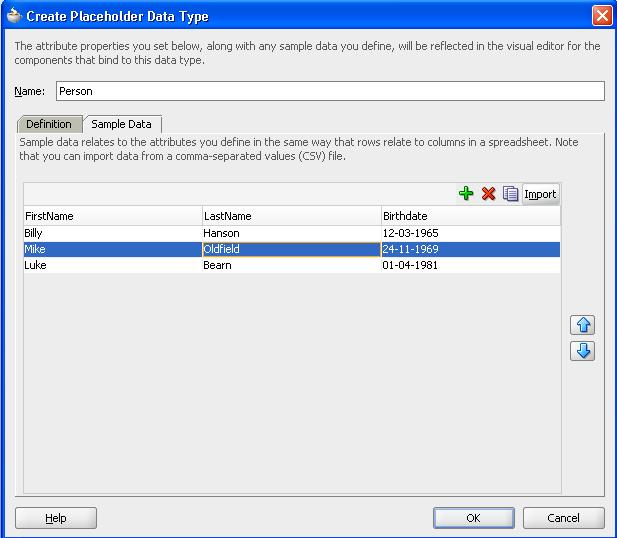This screenshot has width=617, height=538.
Task: Click the red X delete row icon
Action: point(488,194)
